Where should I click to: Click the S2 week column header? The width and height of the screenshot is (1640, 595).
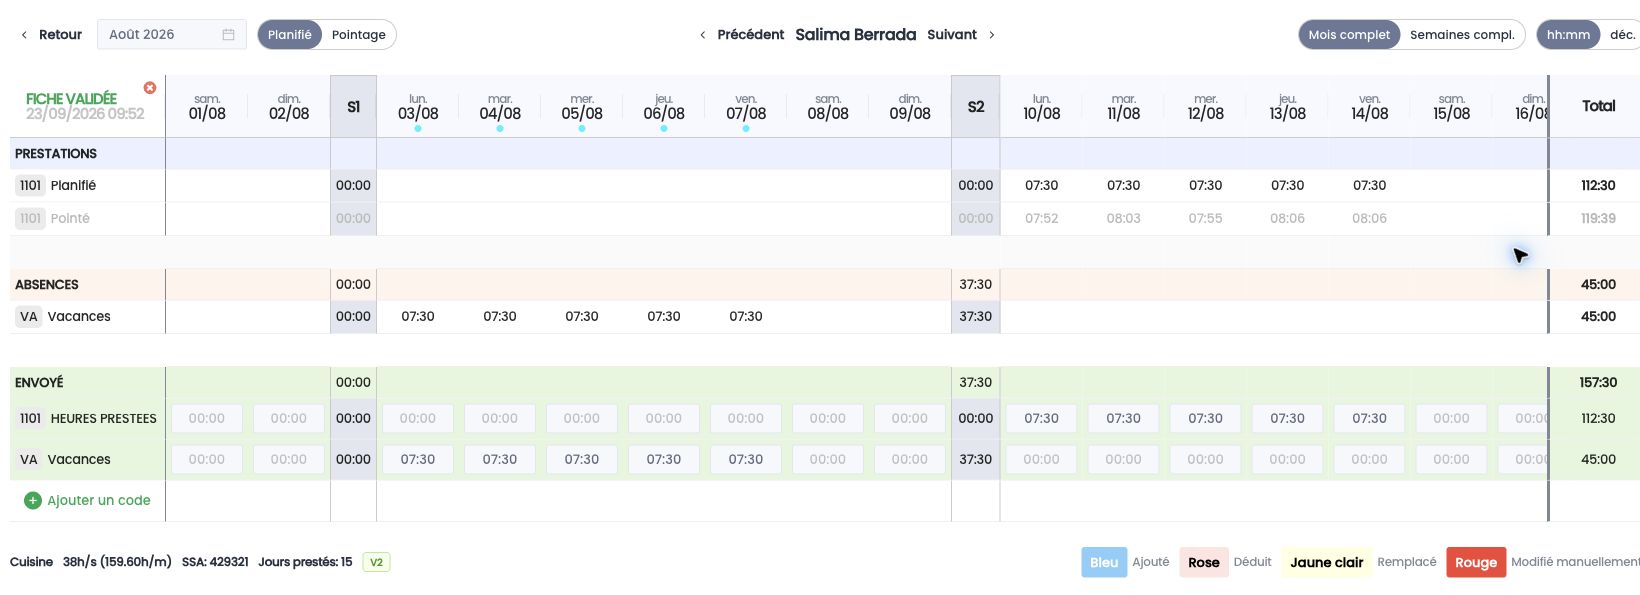(976, 106)
